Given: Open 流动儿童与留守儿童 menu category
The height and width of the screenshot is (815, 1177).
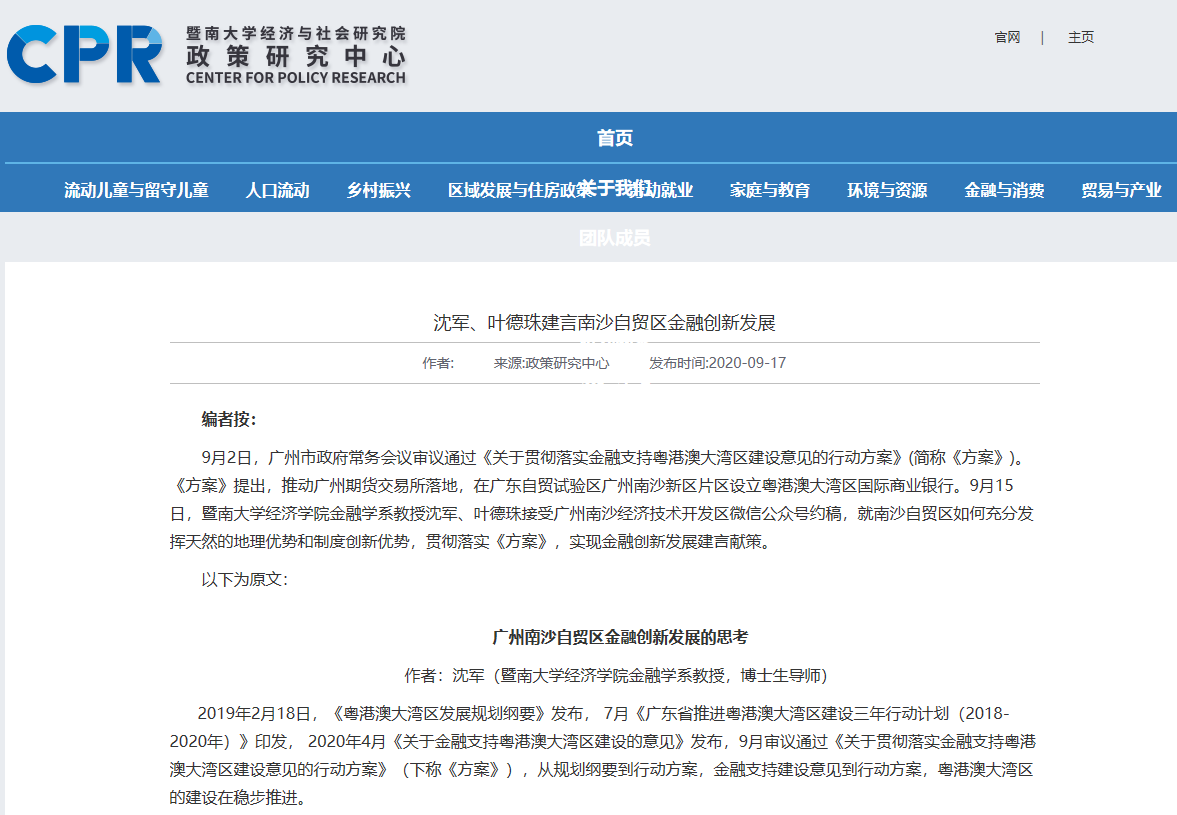Looking at the screenshot, I should coord(136,191).
